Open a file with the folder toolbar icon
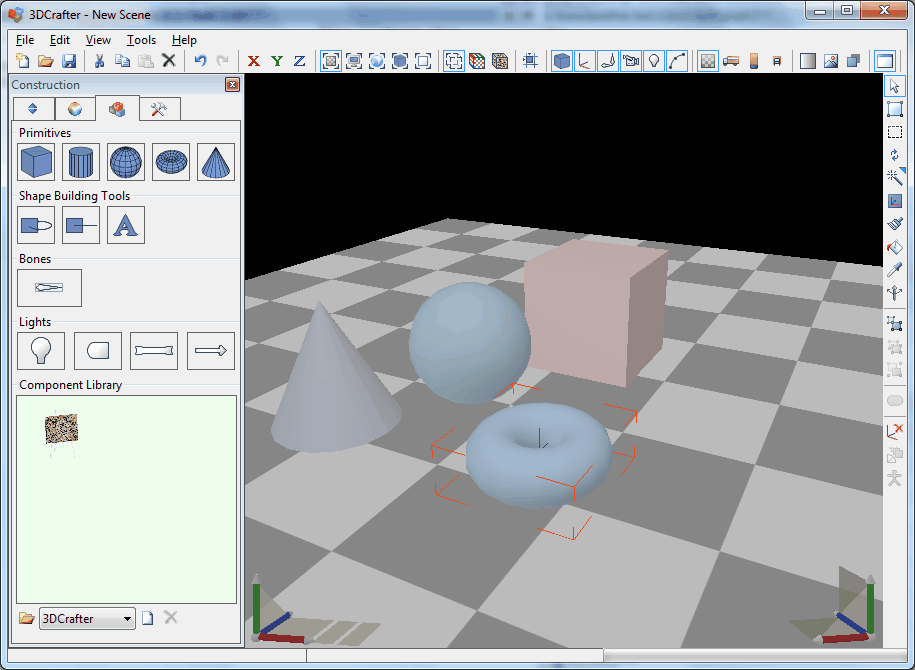Viewport: 915px width, 670px height. point(46,61)
